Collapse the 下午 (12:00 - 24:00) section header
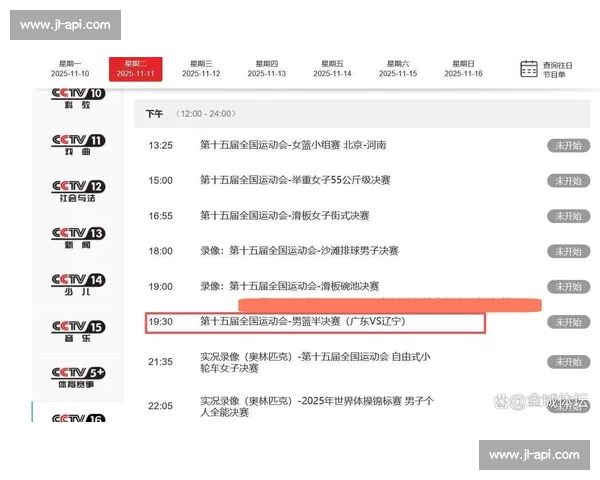The image size is (600, 480). pos(190,114)
